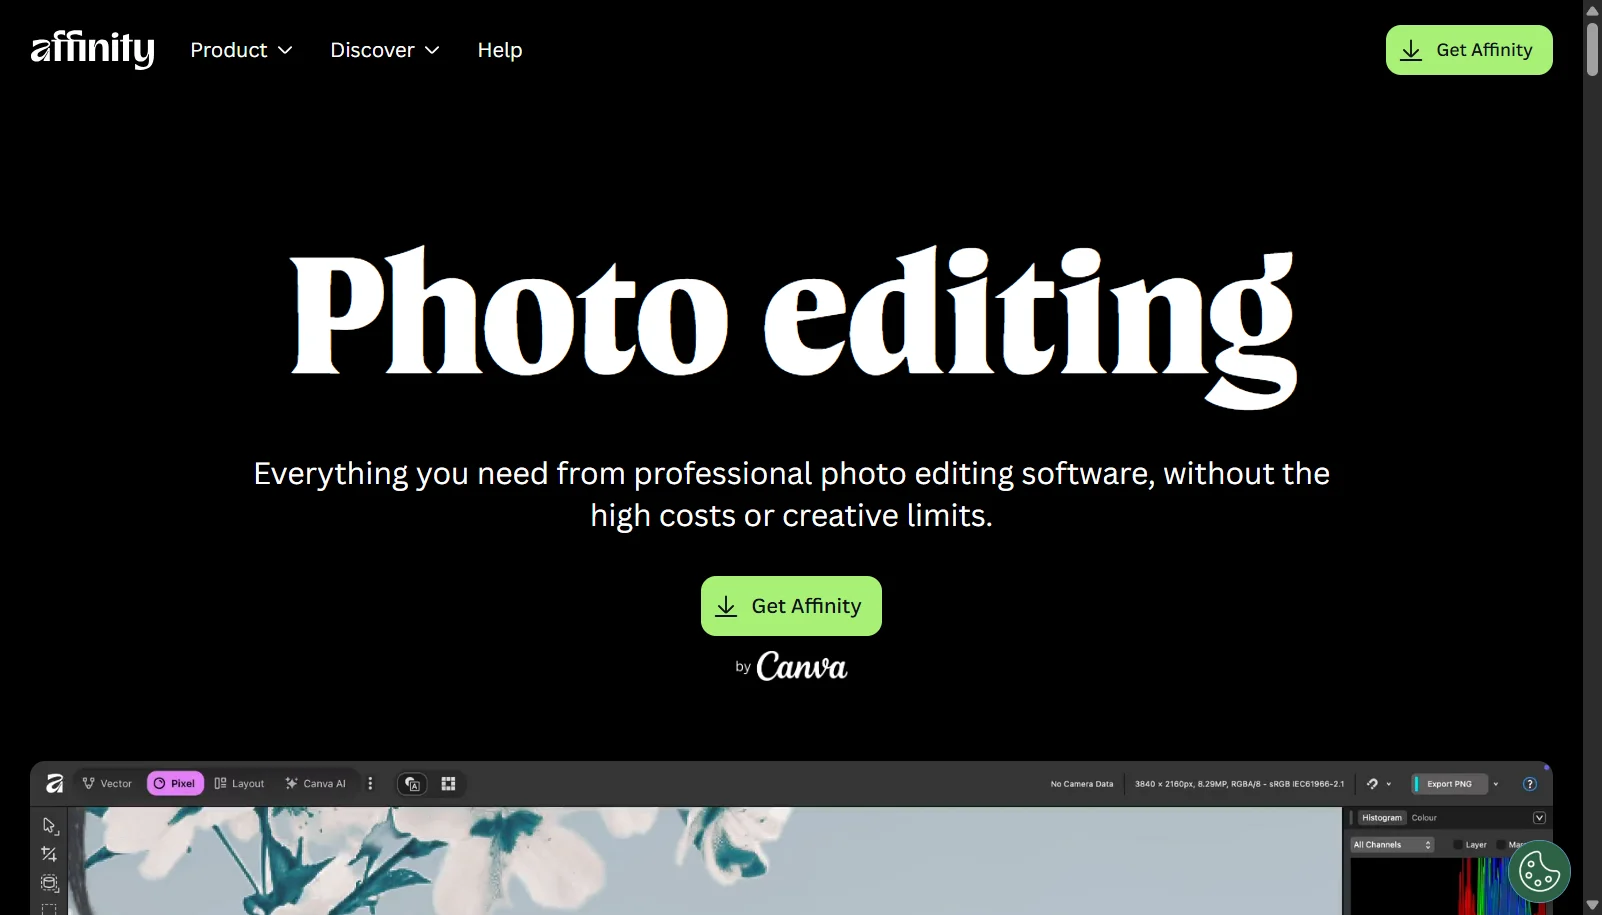Click the Get Affinity button in header
Screen dimensions: 1602x915
pyautogui.click(x=1469, y=50)
